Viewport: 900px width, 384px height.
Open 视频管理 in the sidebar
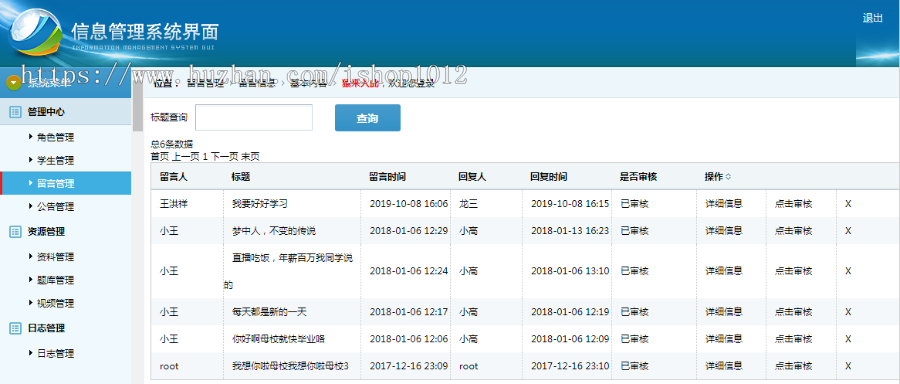pos(55,303)
